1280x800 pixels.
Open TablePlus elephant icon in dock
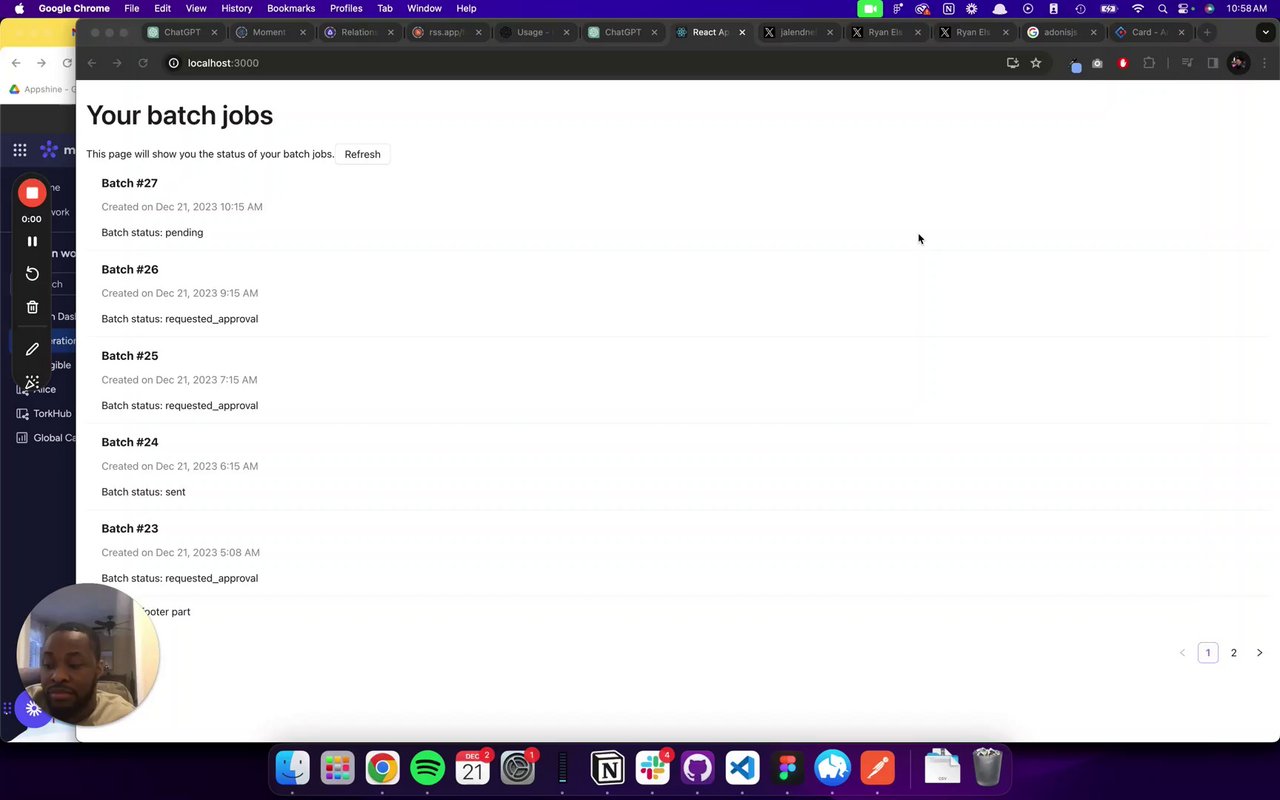832,768
